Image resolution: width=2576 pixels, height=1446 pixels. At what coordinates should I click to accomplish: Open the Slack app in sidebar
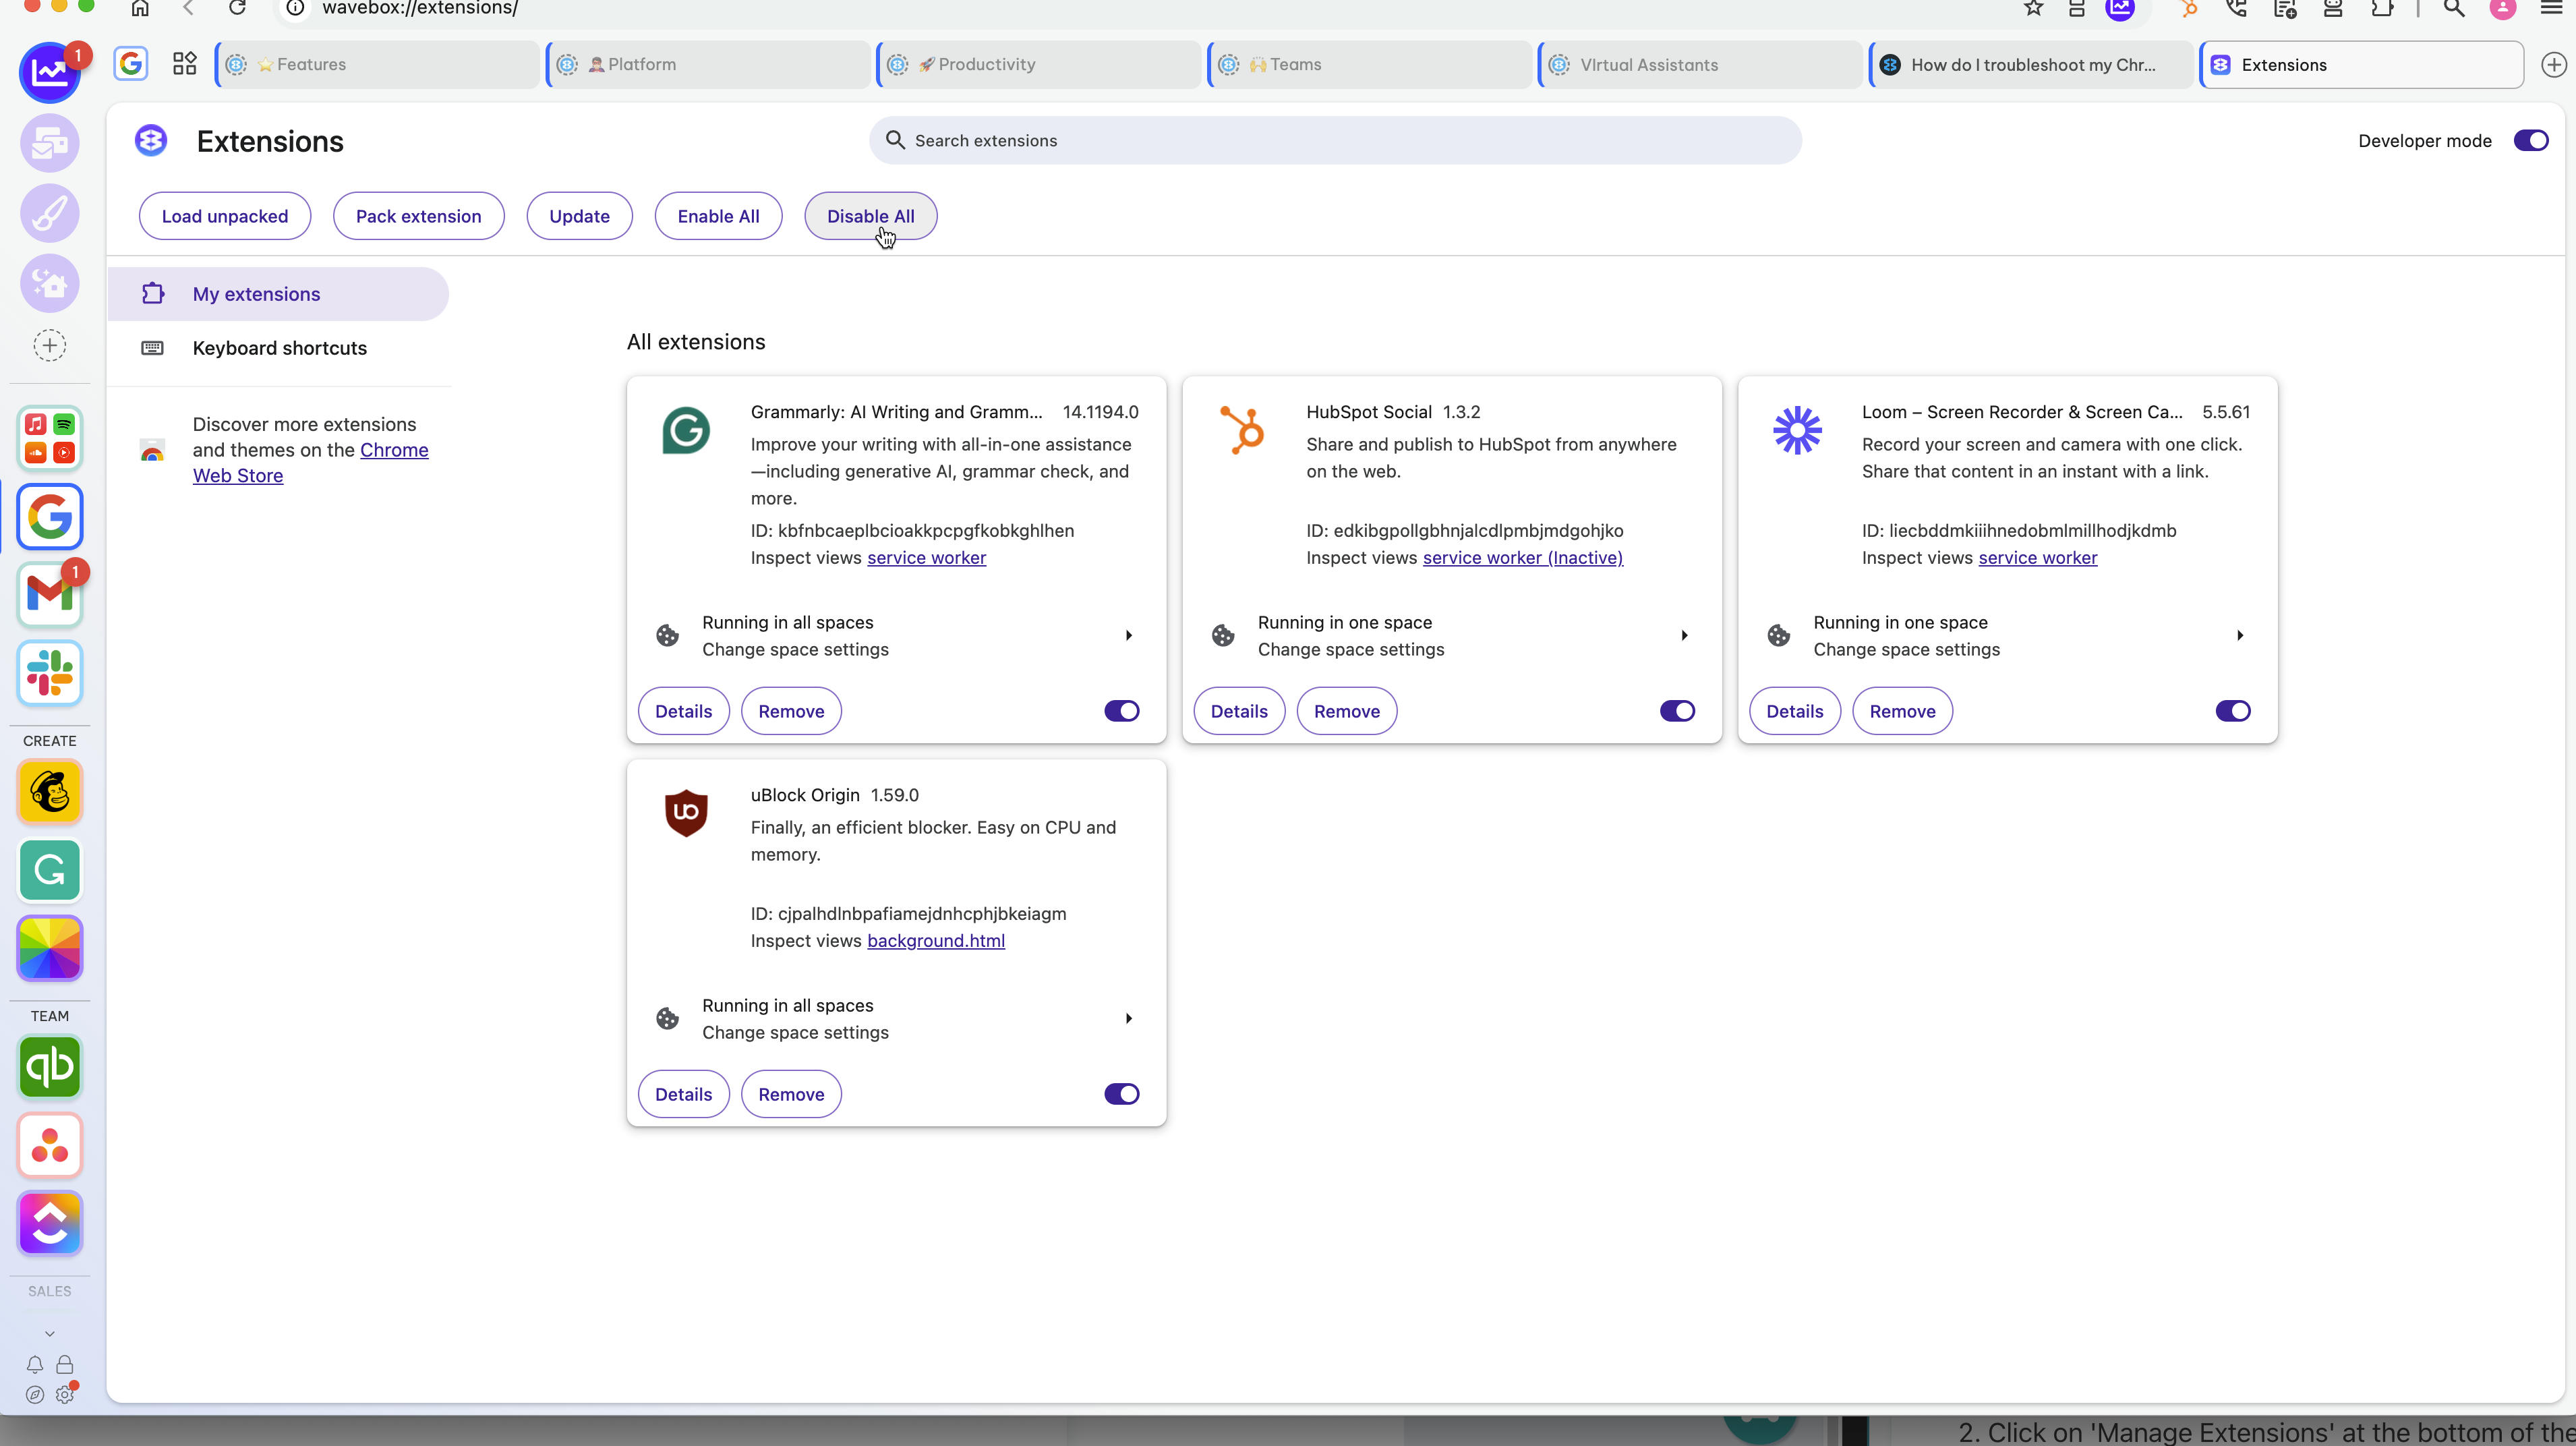point(49,673)
